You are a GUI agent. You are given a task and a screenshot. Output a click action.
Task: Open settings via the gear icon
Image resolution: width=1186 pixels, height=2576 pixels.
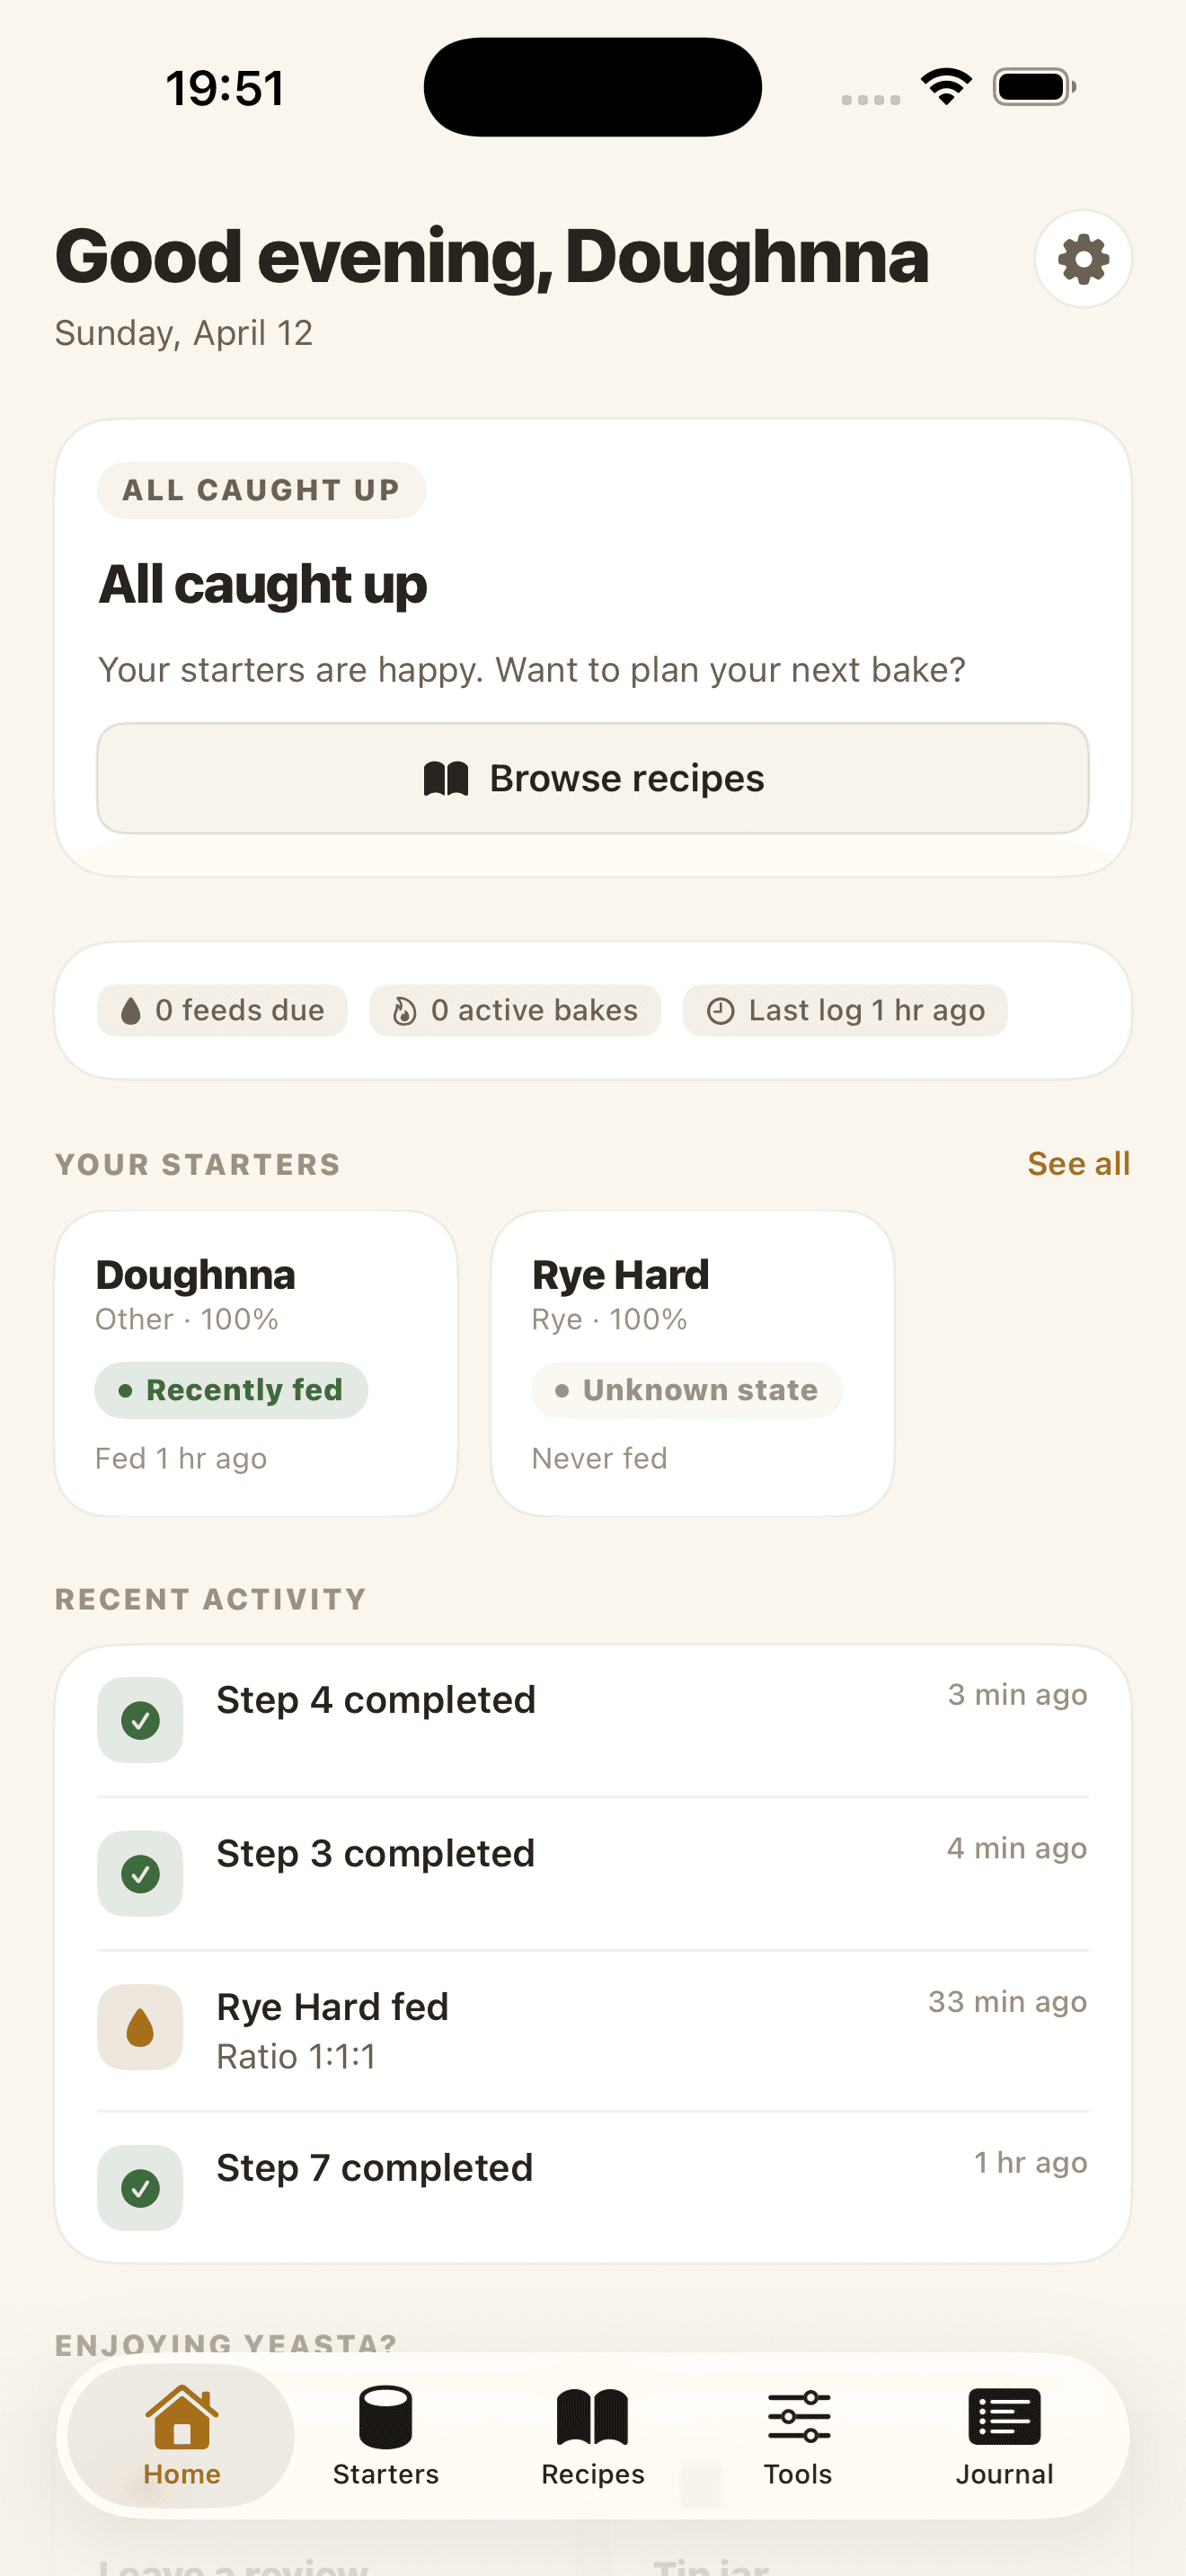(x=1083, y=259)
